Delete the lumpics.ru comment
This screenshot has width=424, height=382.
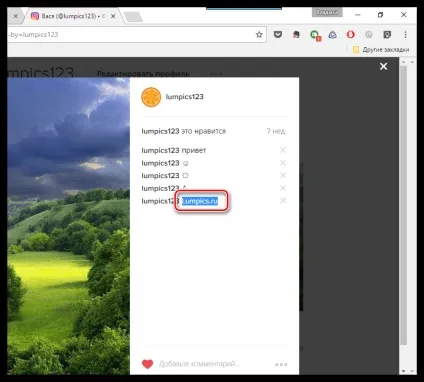click(x=283, y=201)
